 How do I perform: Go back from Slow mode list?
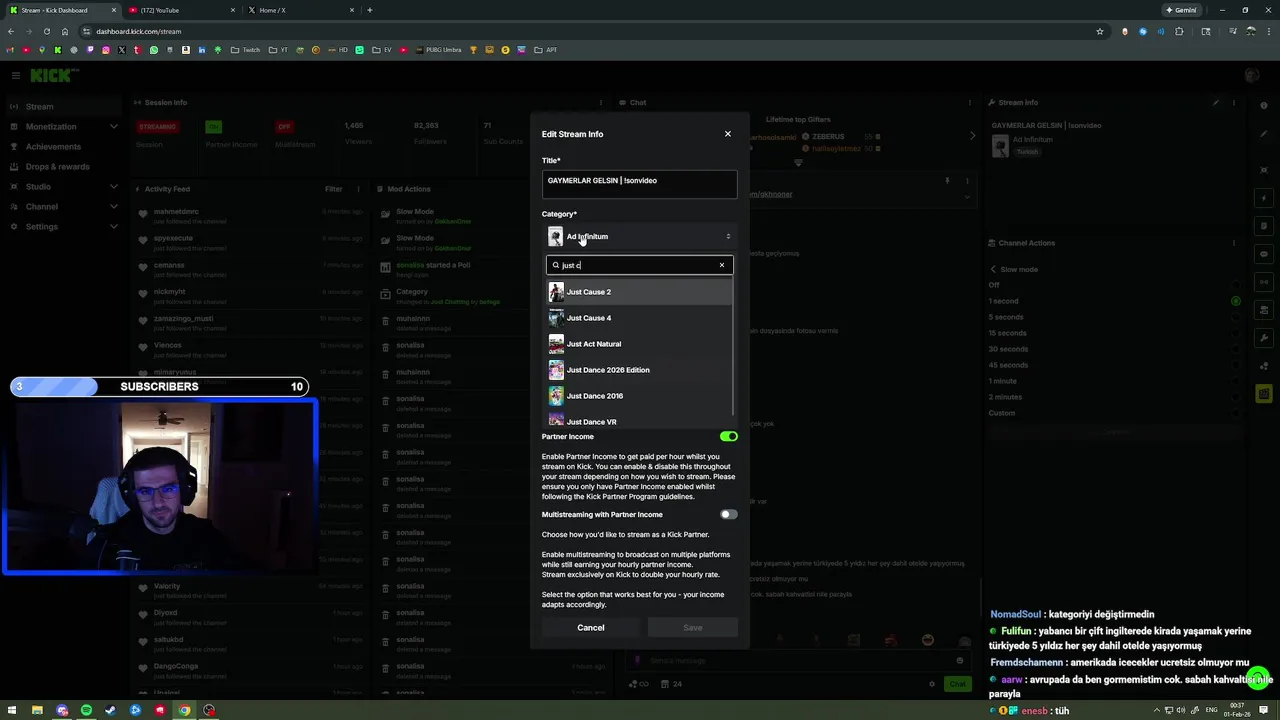click(993, 269)
